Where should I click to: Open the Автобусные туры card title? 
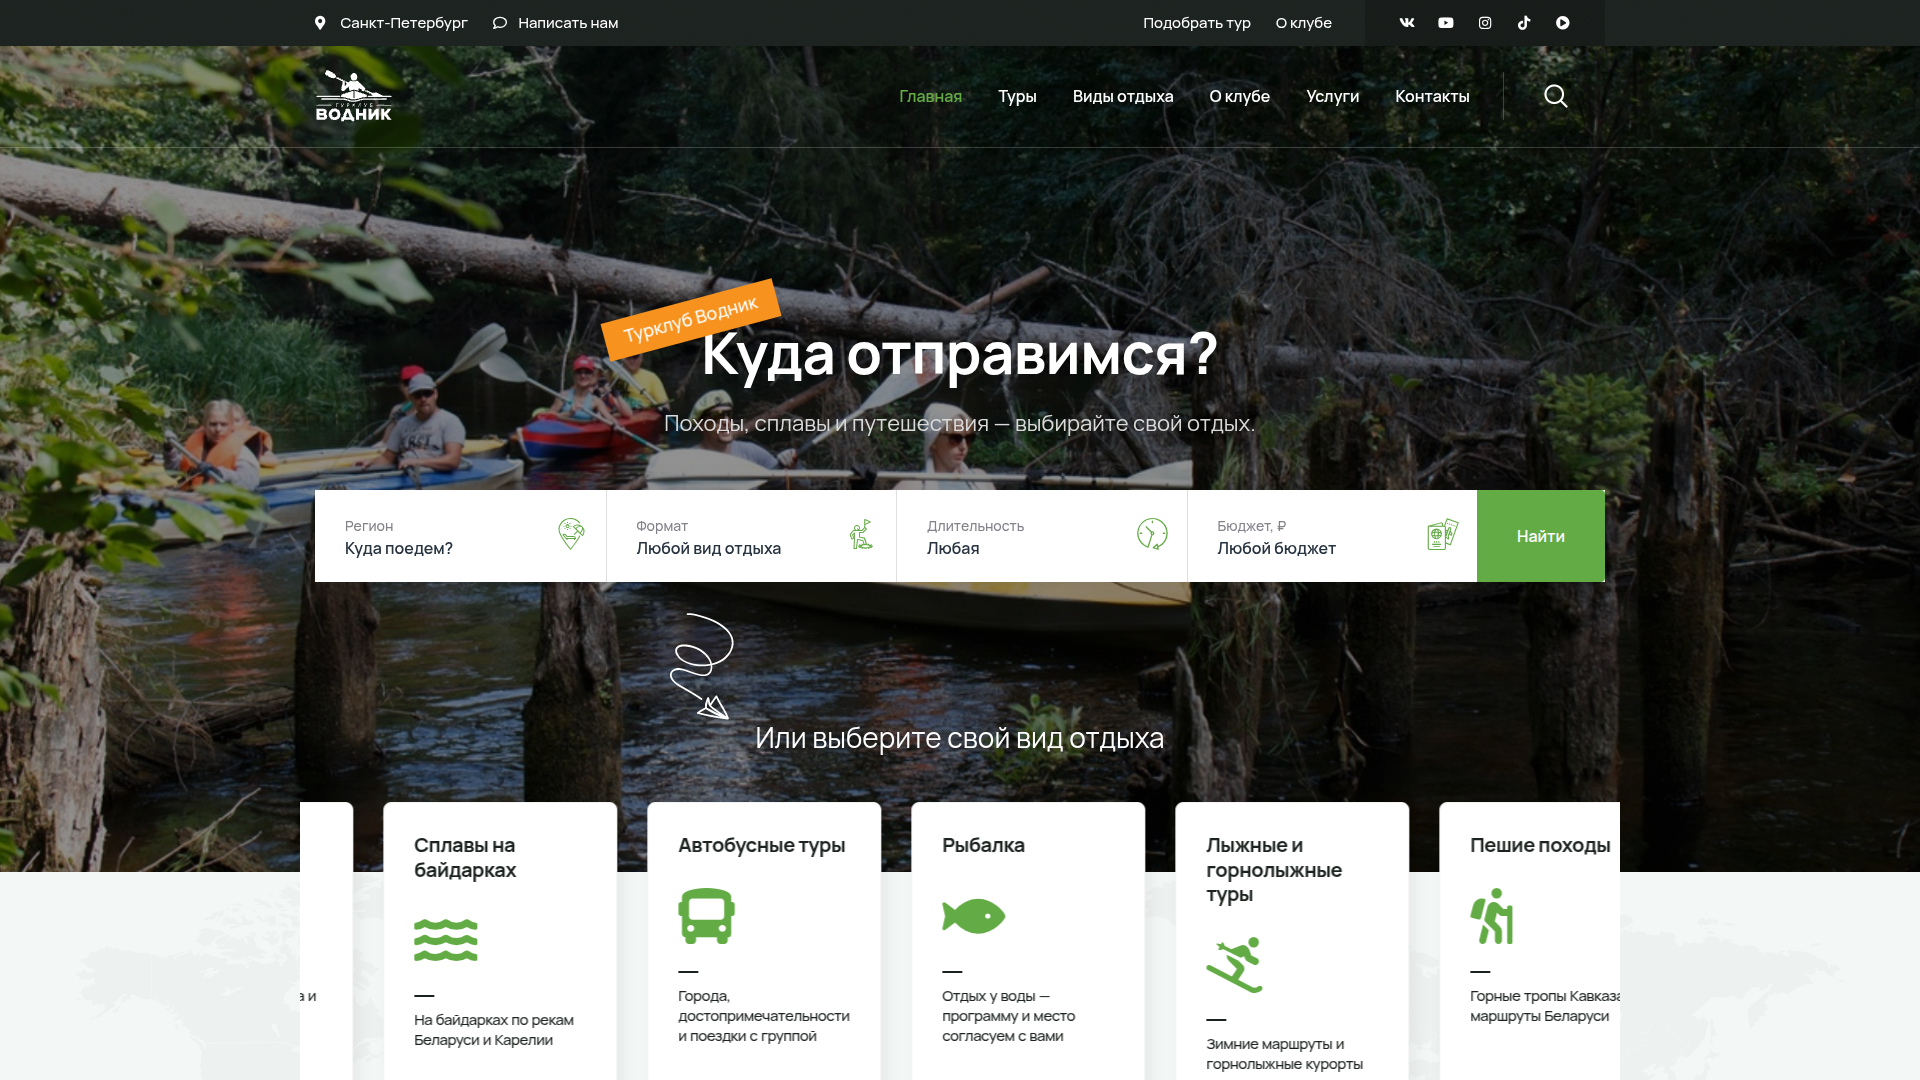click(x=762, y=845)
